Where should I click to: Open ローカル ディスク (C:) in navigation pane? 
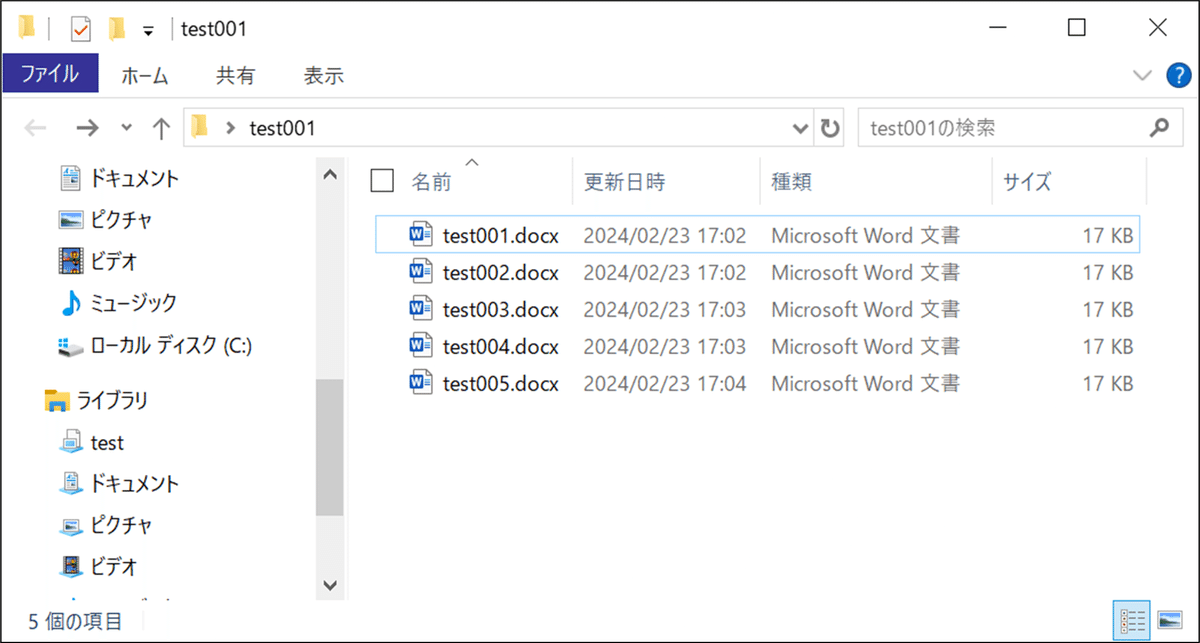pyautogui.click(x=171, y=346)
